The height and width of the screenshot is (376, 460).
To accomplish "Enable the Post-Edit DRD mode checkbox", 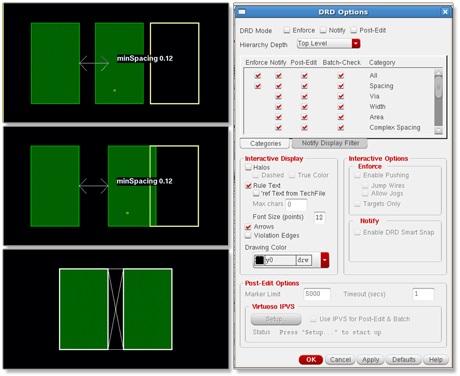I will tap(354, 30).
